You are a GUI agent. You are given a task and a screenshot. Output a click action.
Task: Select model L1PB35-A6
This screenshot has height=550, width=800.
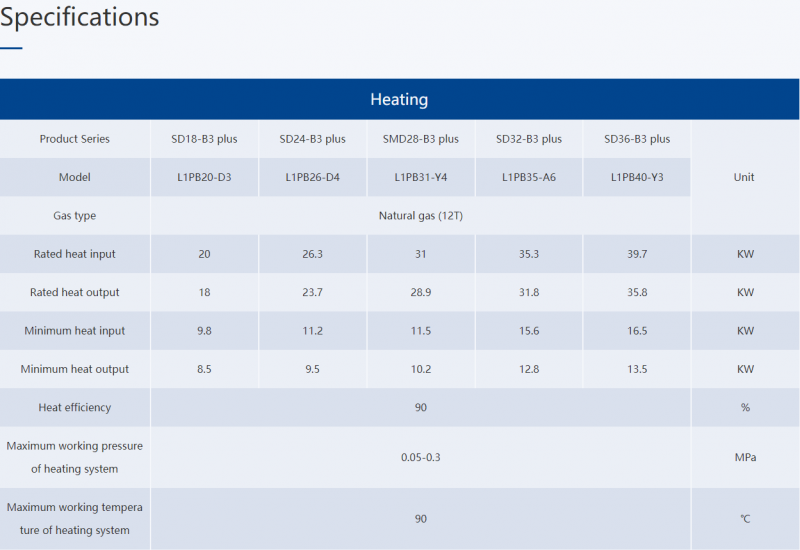click(528, 177)
